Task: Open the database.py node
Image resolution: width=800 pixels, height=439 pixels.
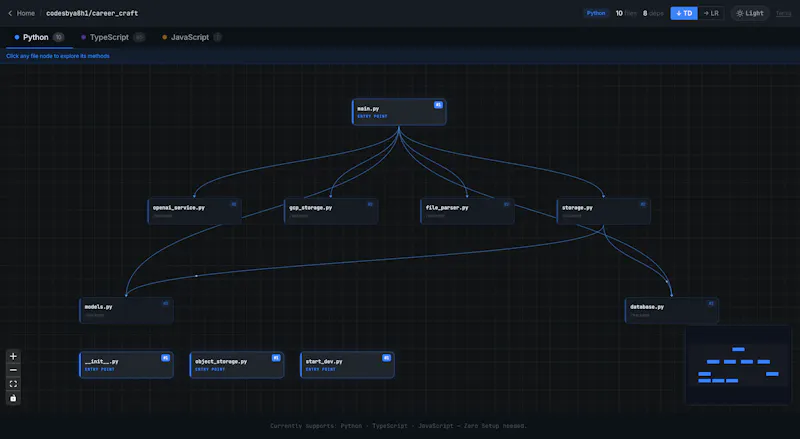Action: coord(671,310)
